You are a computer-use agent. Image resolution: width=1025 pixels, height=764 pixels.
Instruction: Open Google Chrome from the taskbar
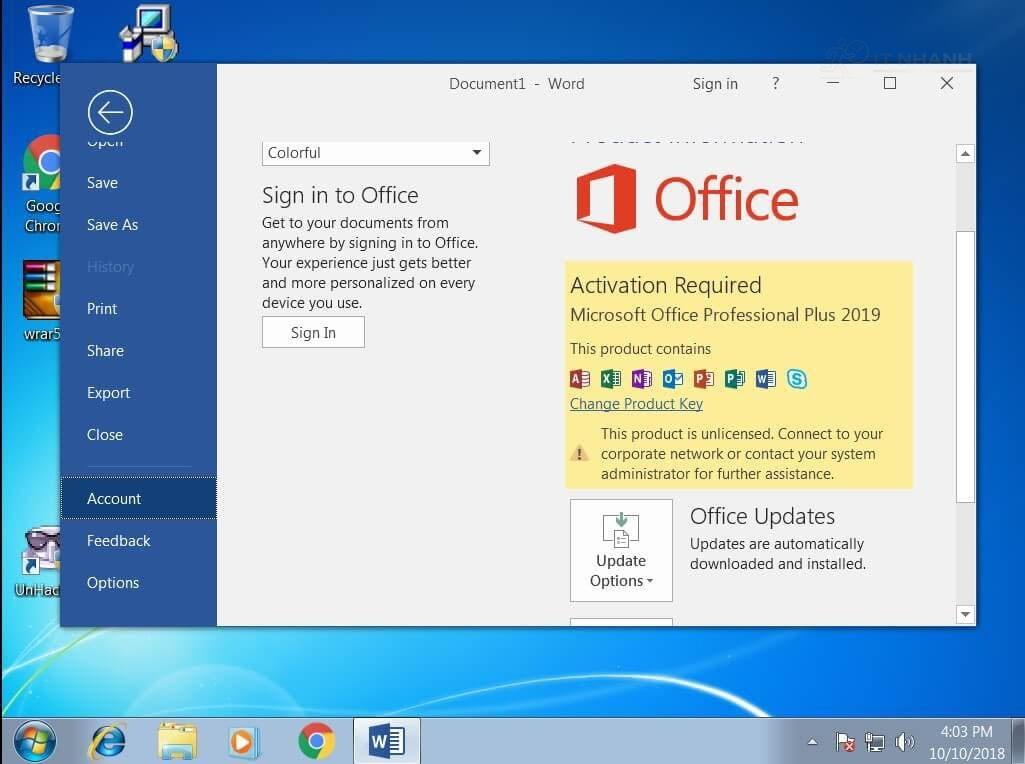316,741
